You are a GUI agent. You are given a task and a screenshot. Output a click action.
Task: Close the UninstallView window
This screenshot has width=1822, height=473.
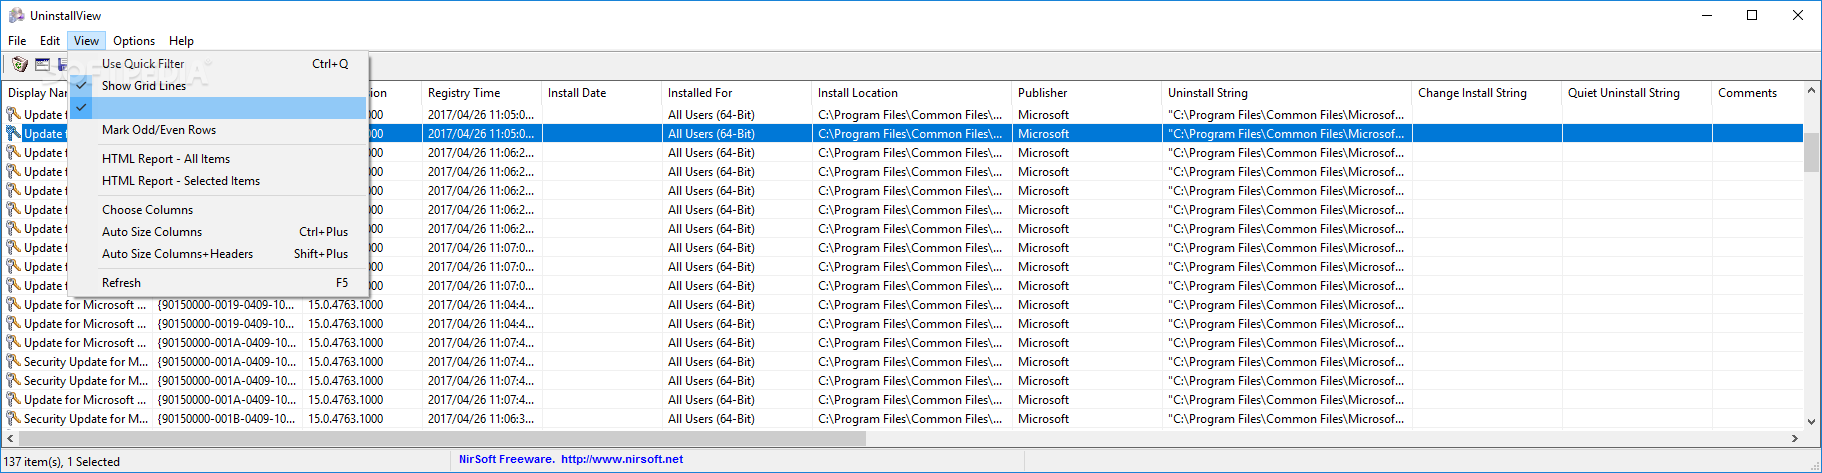pos(1798,15)
